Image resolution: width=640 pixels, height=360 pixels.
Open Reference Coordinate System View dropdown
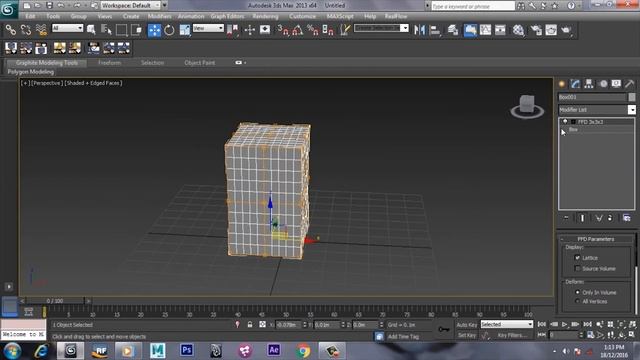point(208,28)
